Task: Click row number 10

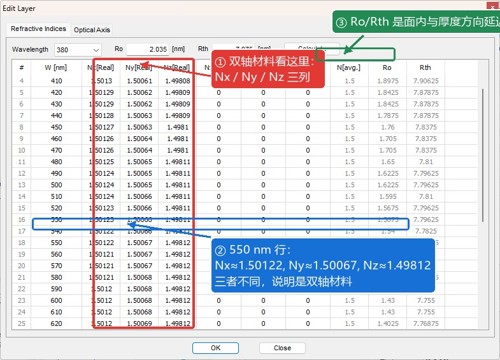Action: click(22, 150)
